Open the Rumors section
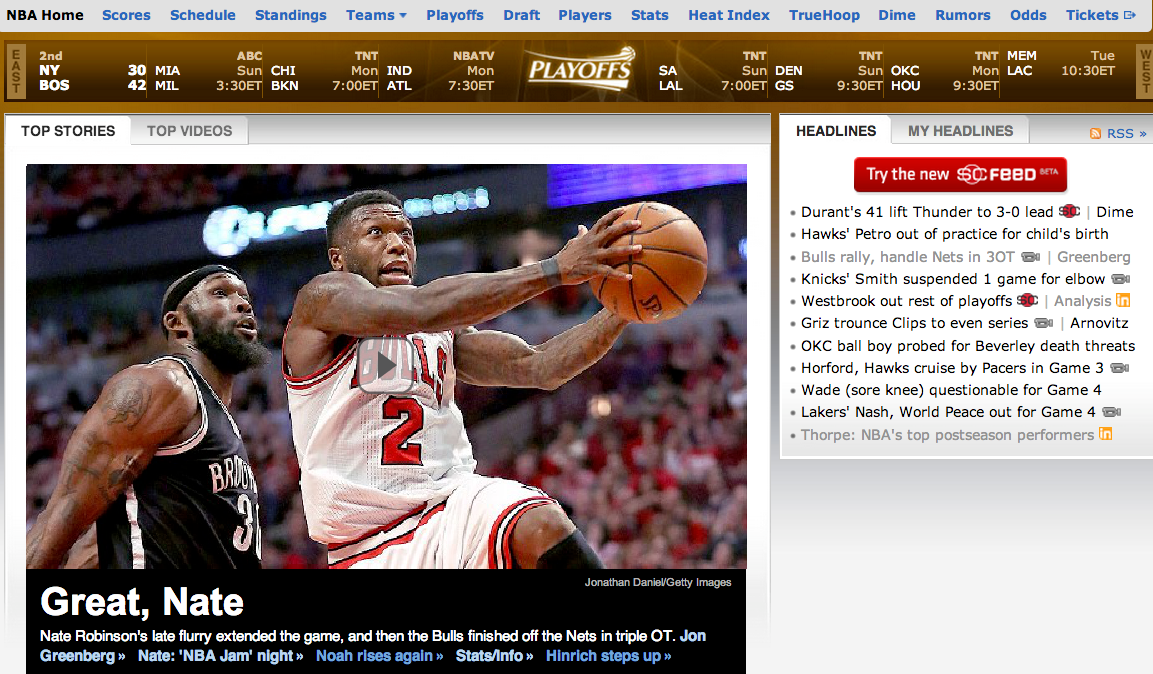1153x674 pixels. (x=963, y=15)
